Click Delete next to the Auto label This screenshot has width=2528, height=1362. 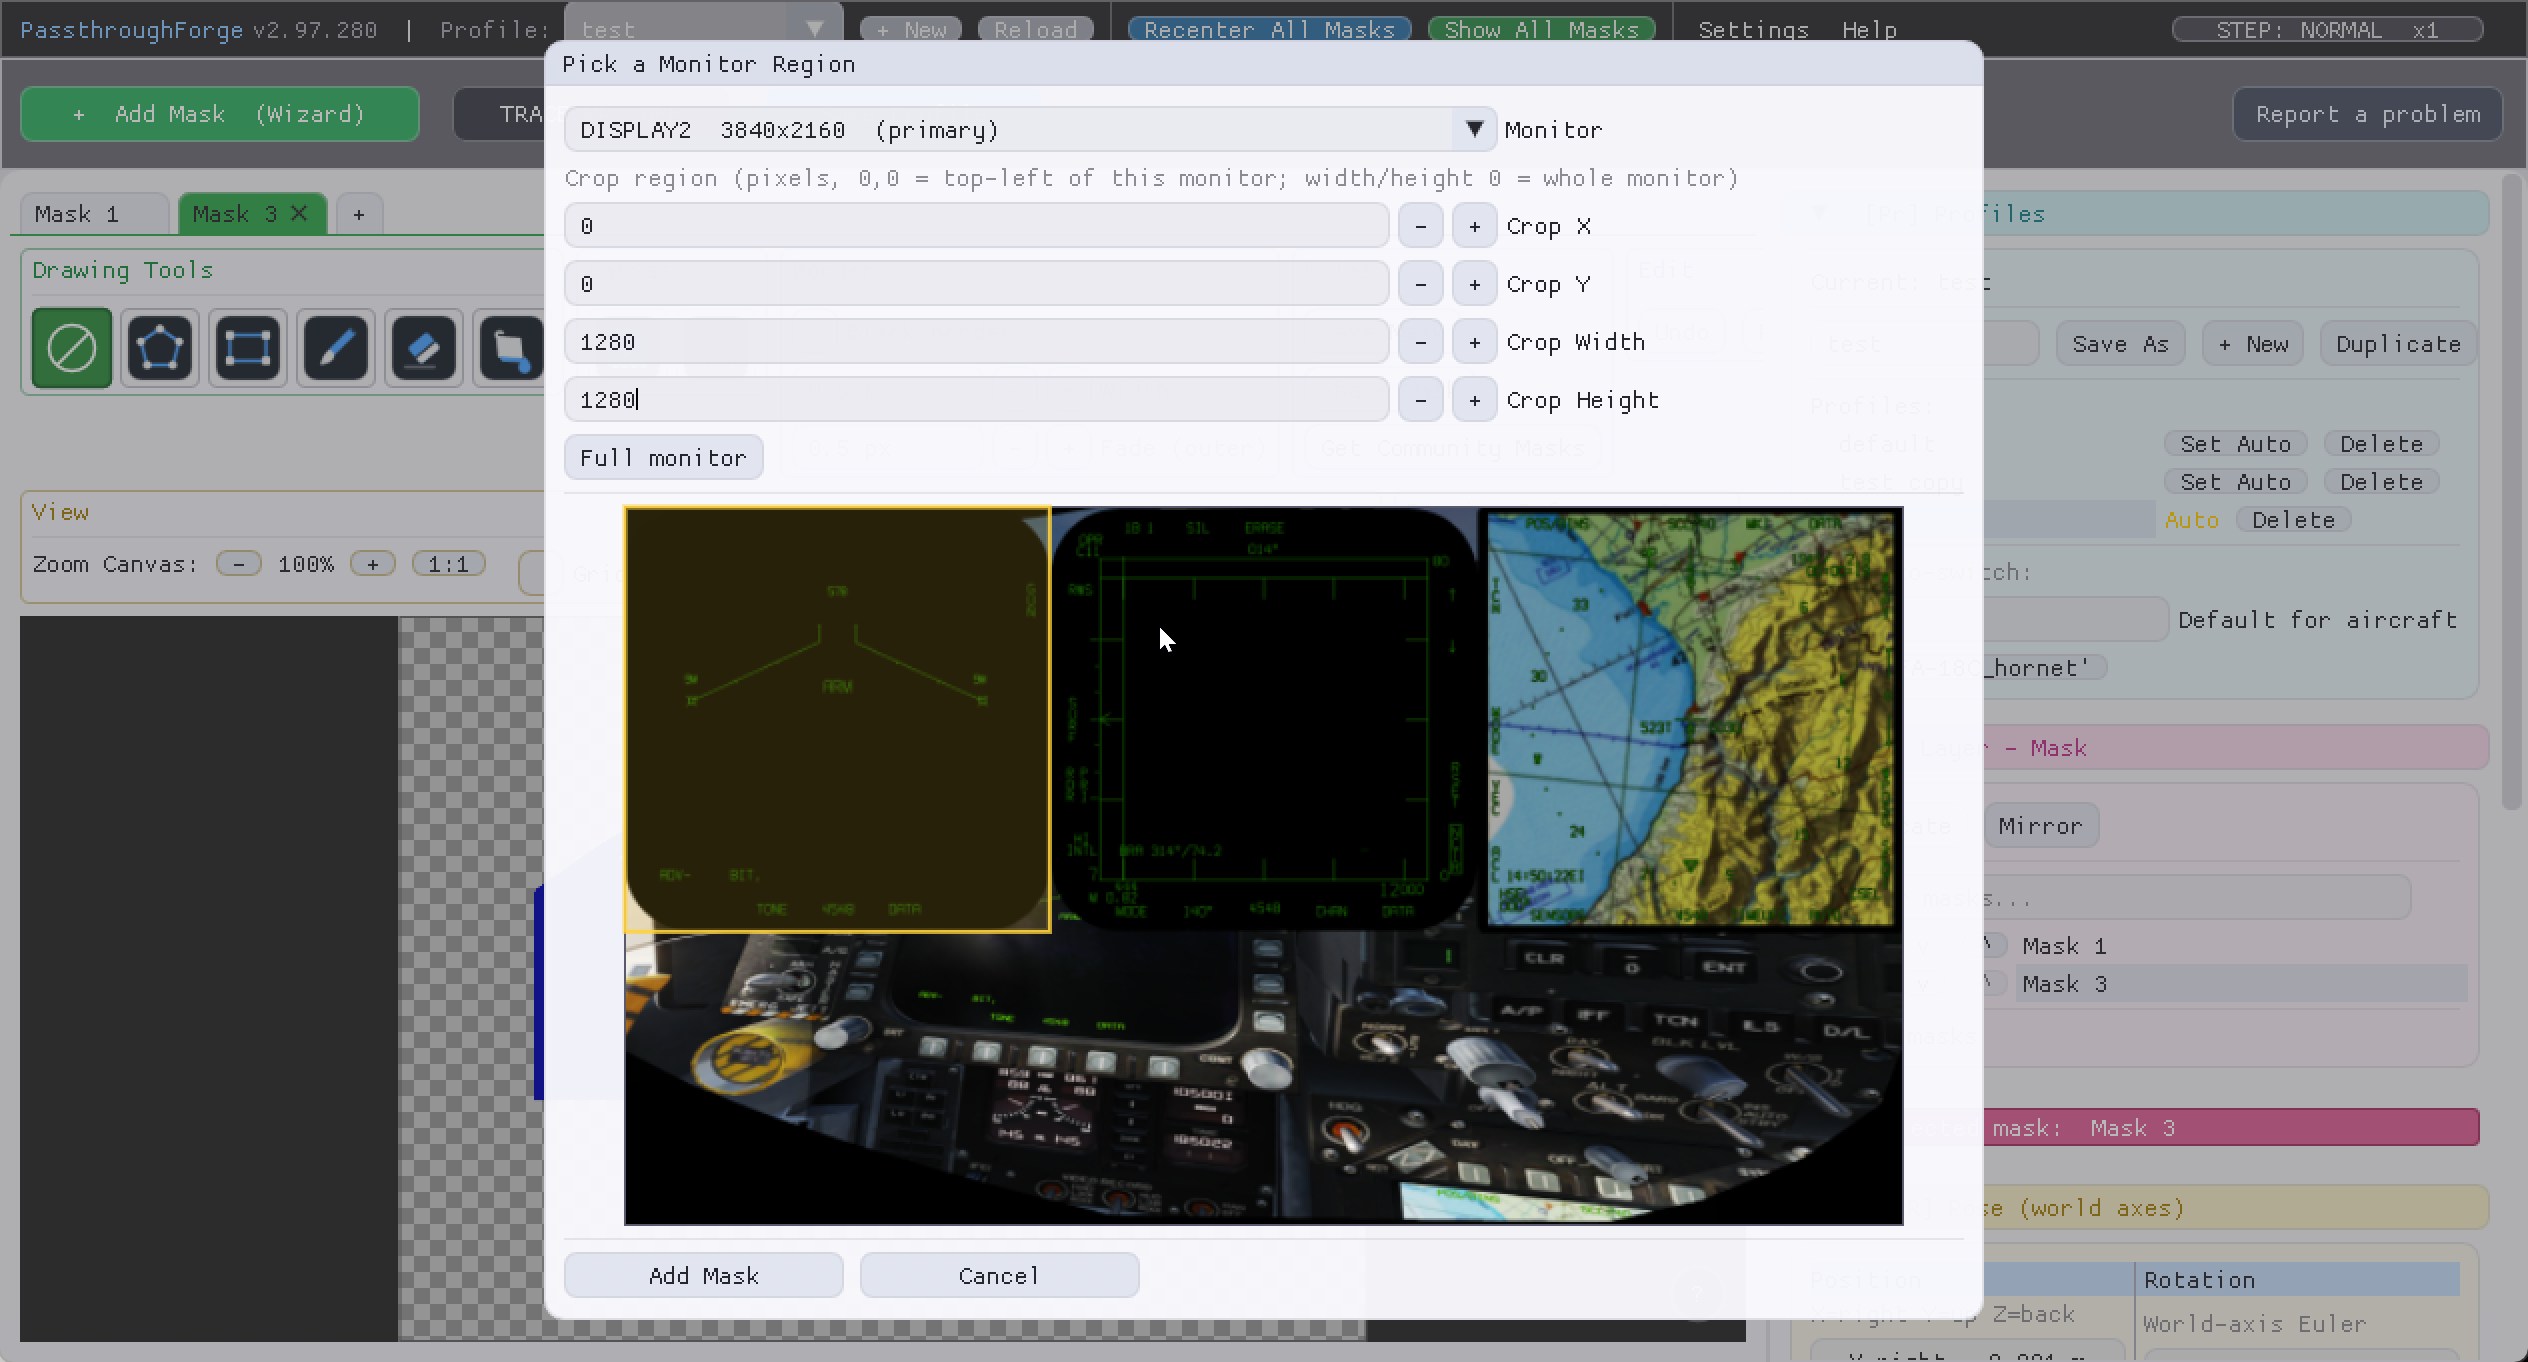[2293, 520]
